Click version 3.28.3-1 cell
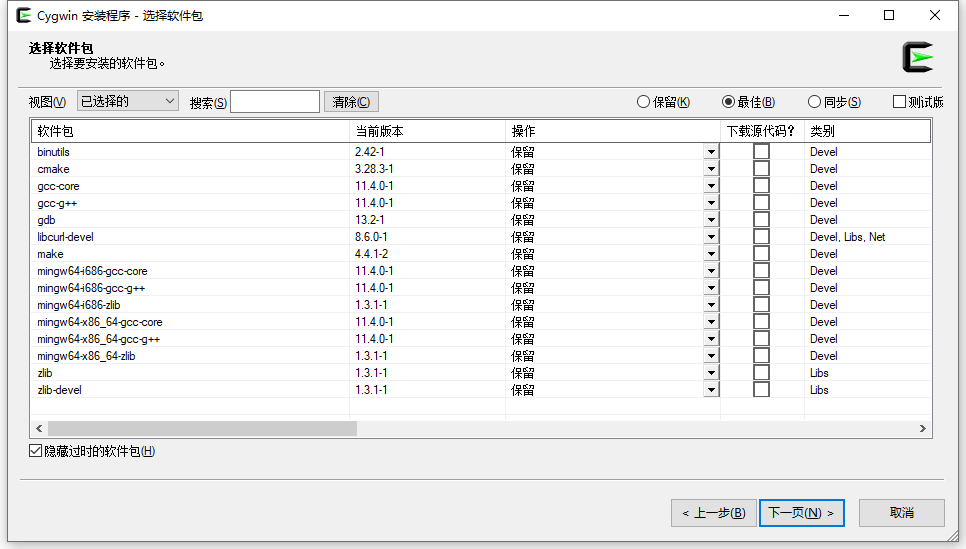This screenshot has height=549, width=966. (x=374, y=169)
